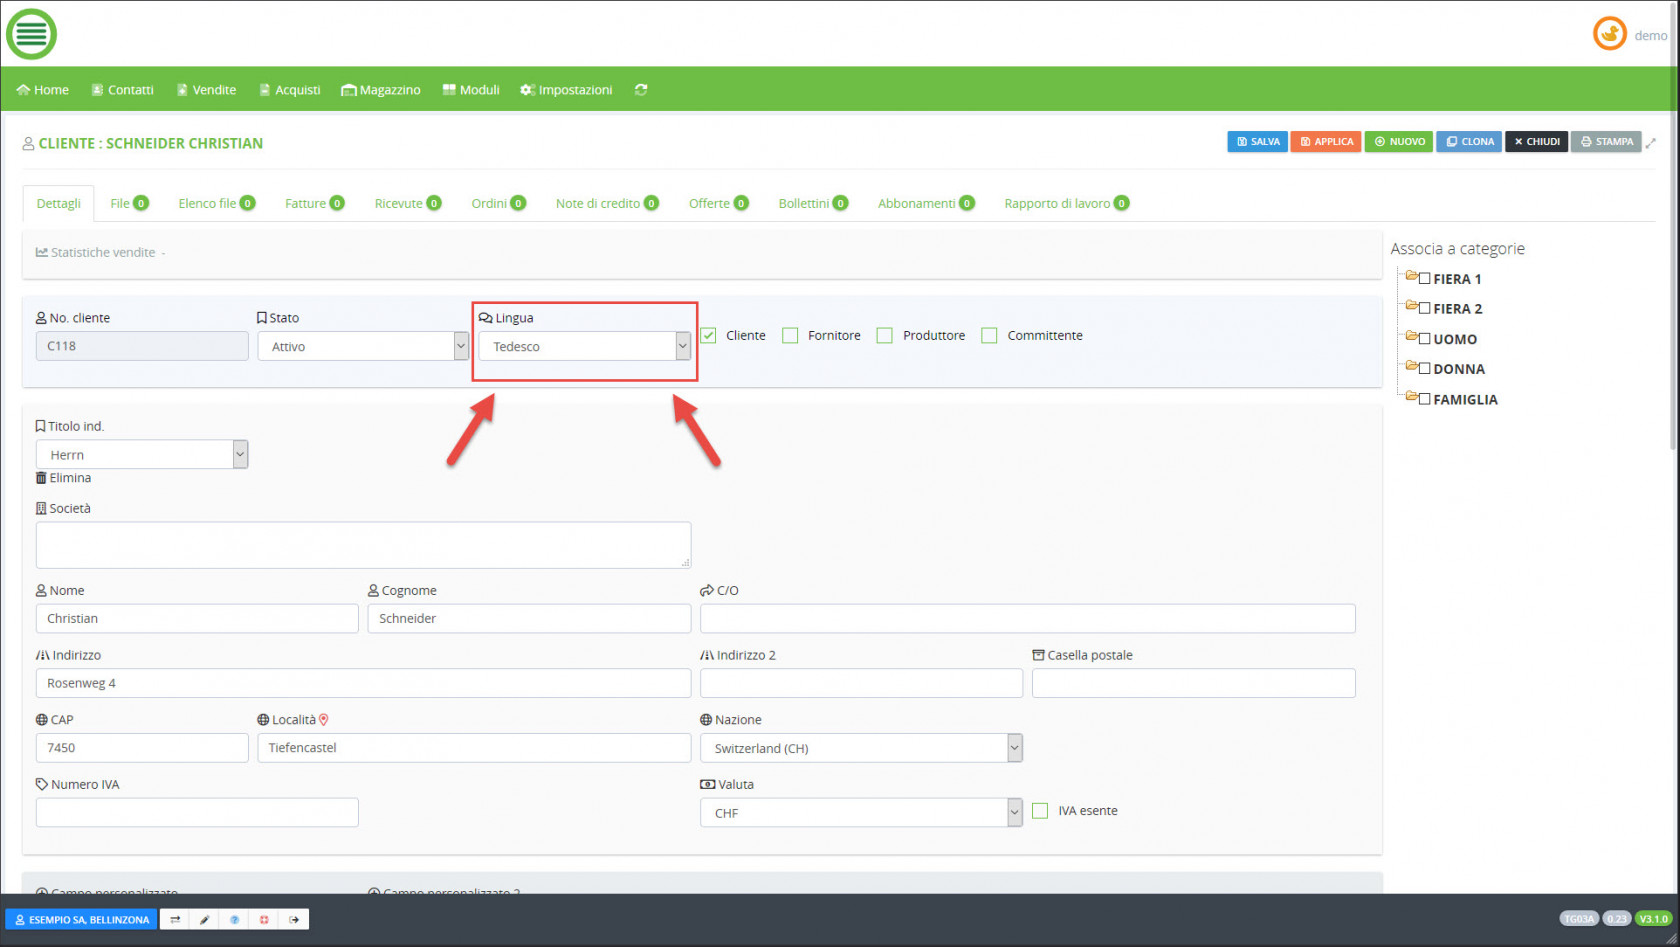This screenshot has width=1680, height=947.
Task: Click the logout arrow icon in footer
Action: coord(294,919)
